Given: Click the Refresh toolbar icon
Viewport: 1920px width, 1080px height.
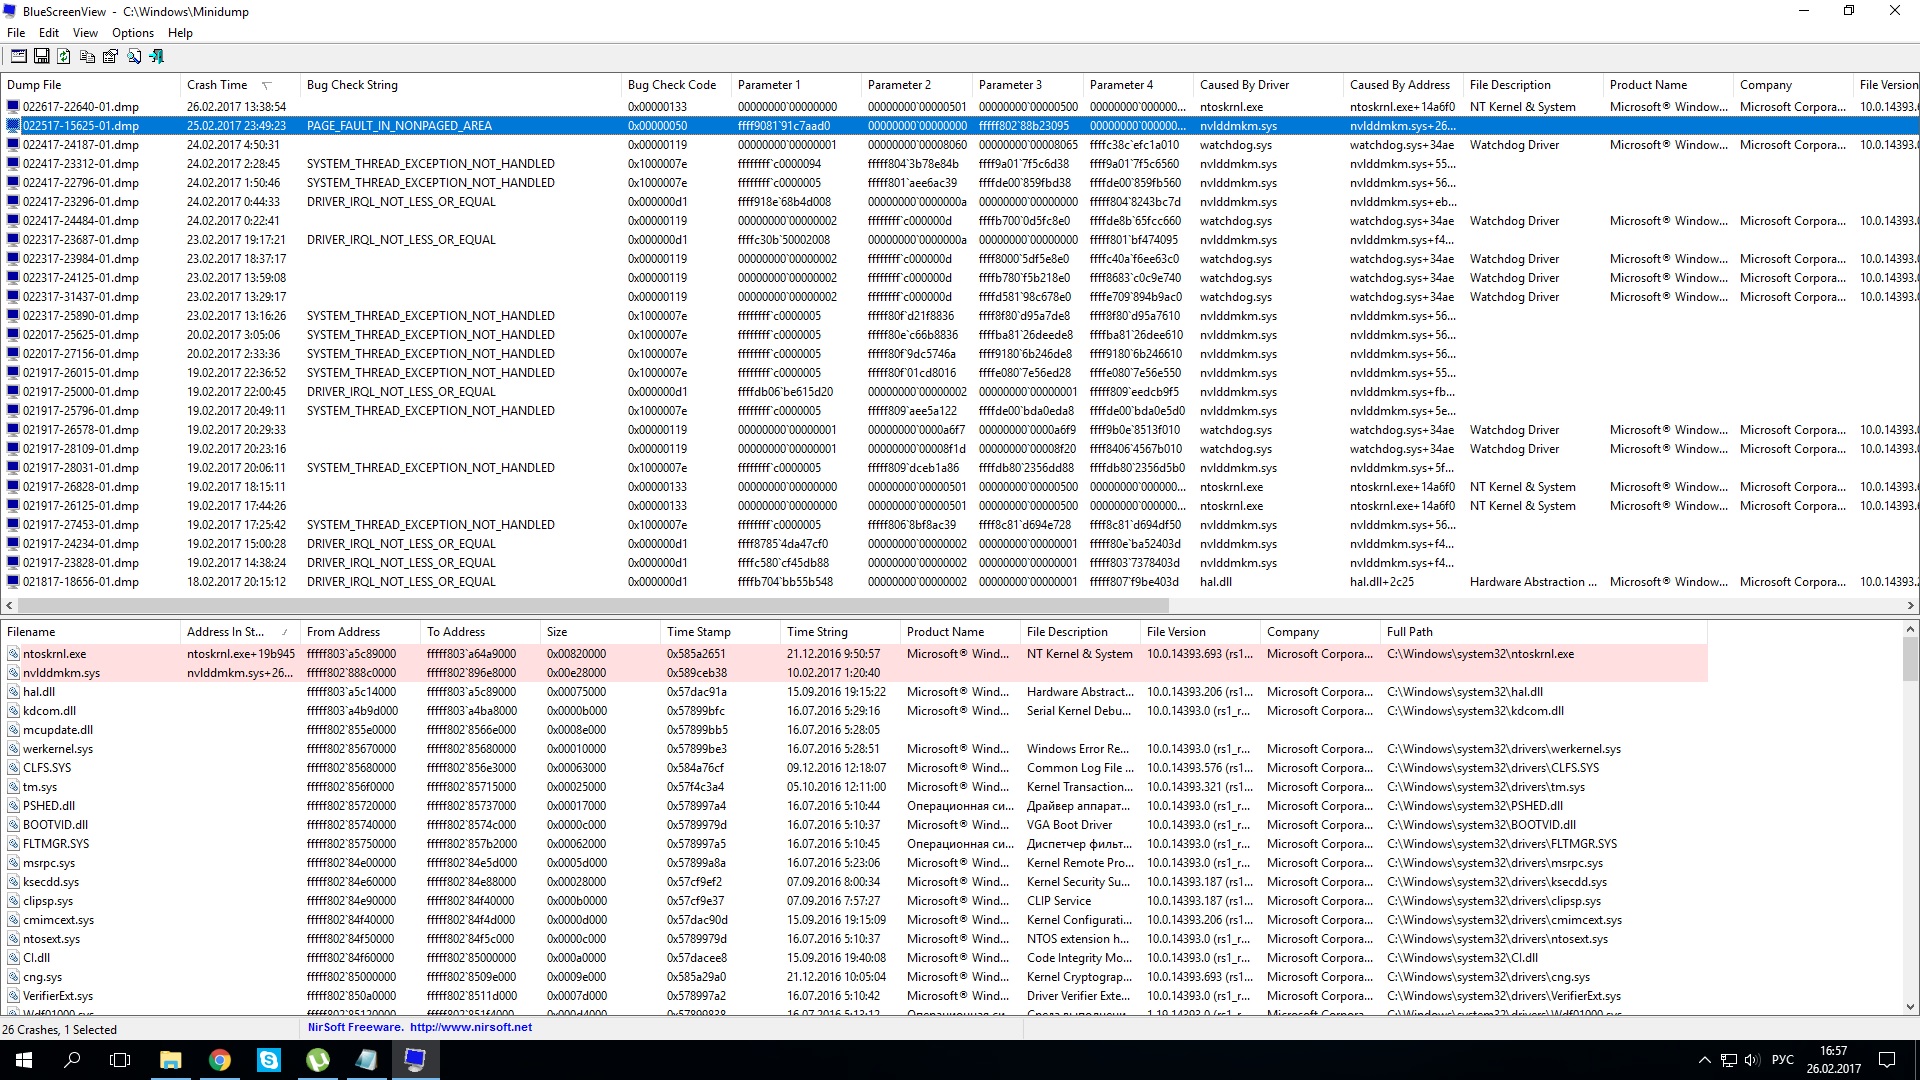Looking at the screenshot, I should click(64, 57).
